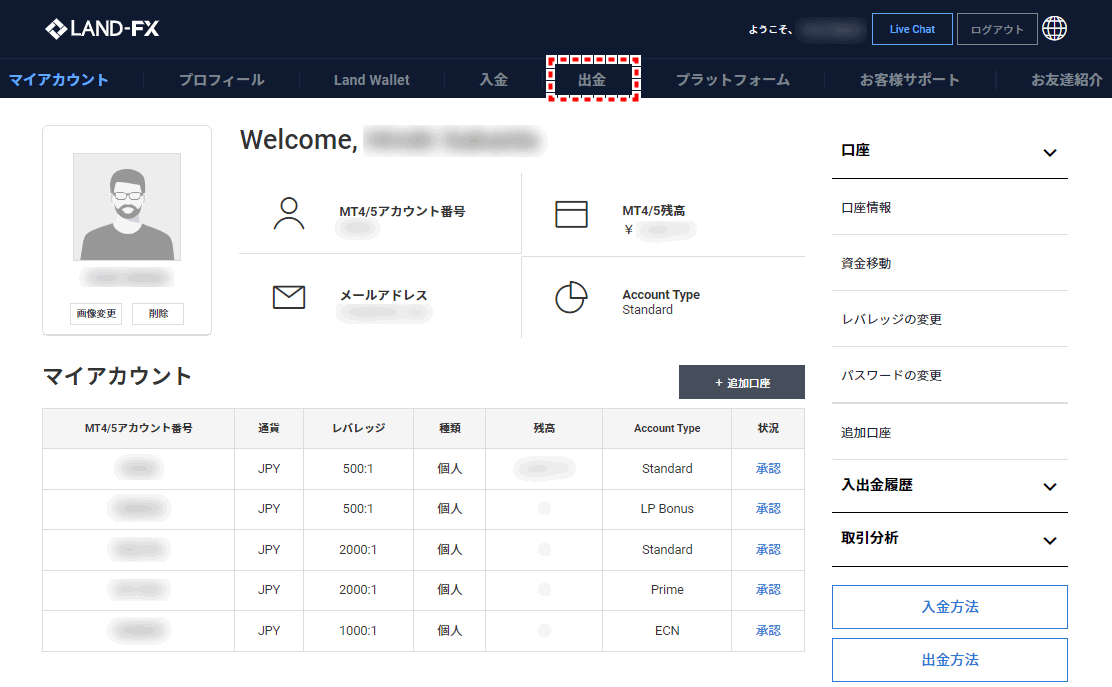Expand the 取引分析 section chevron
This screenshot has height=687, width=1112.
pyautogui.click(x=1050, y=540)
